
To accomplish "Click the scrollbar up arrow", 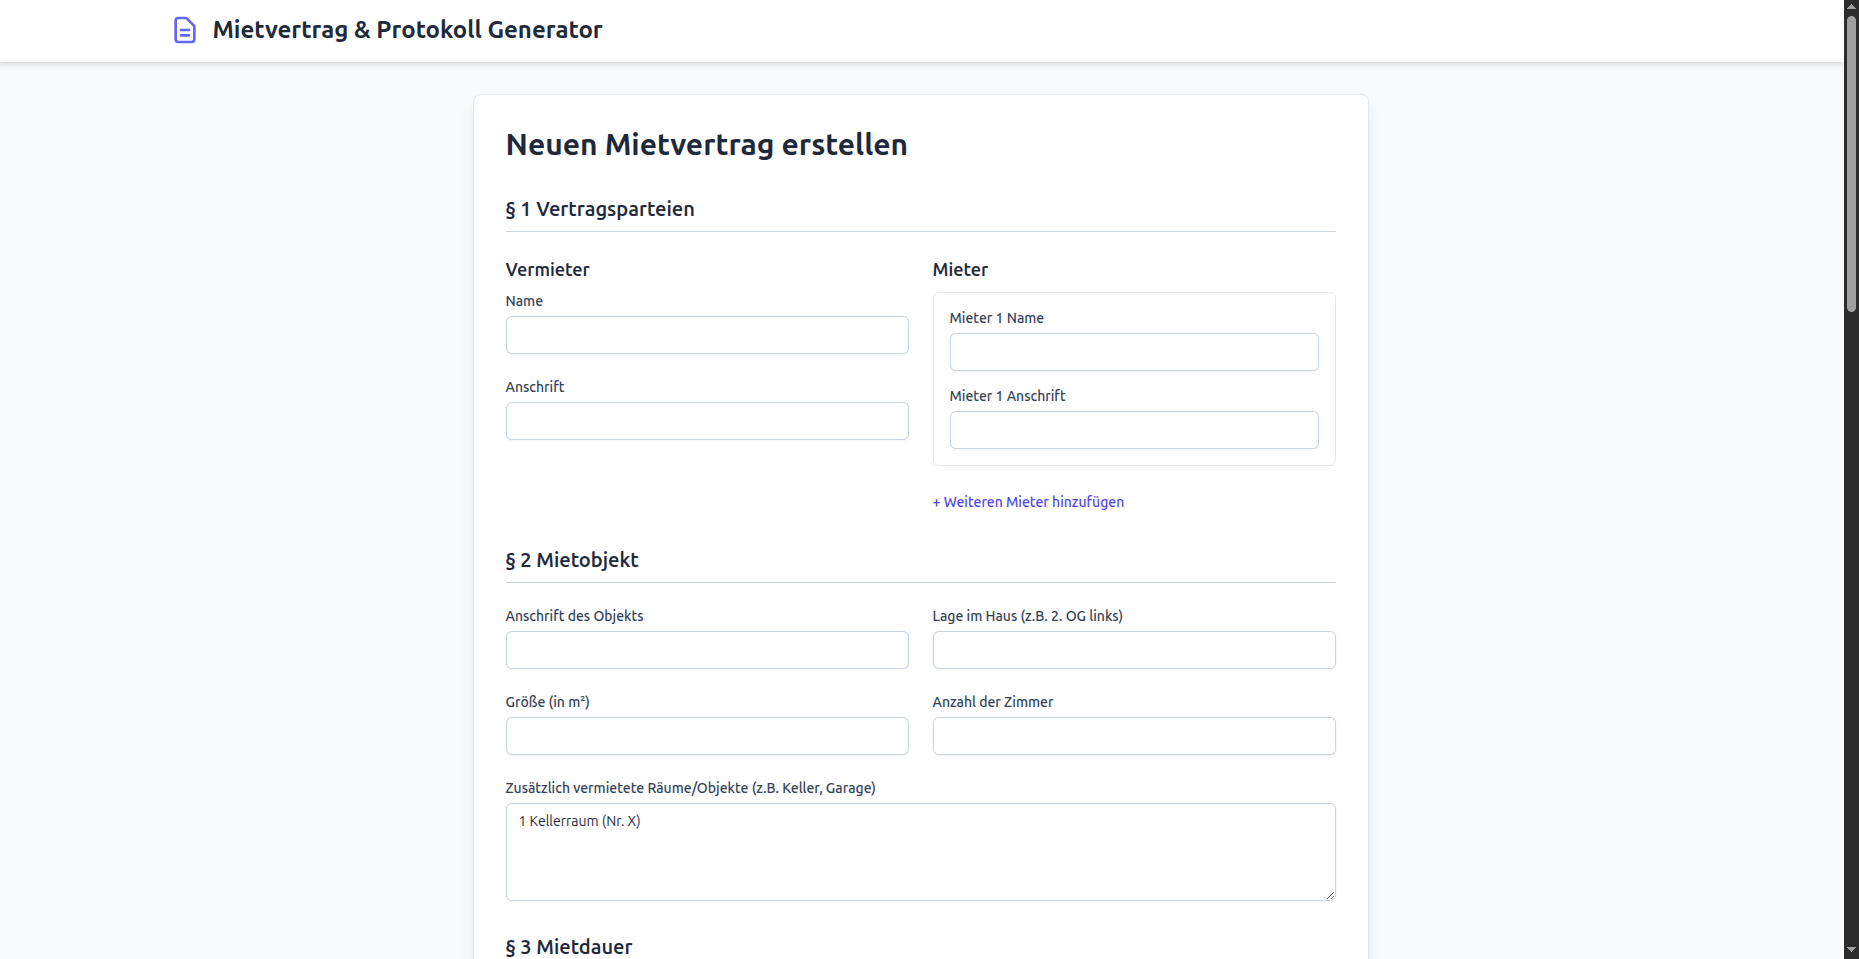I will (1851, 7).
